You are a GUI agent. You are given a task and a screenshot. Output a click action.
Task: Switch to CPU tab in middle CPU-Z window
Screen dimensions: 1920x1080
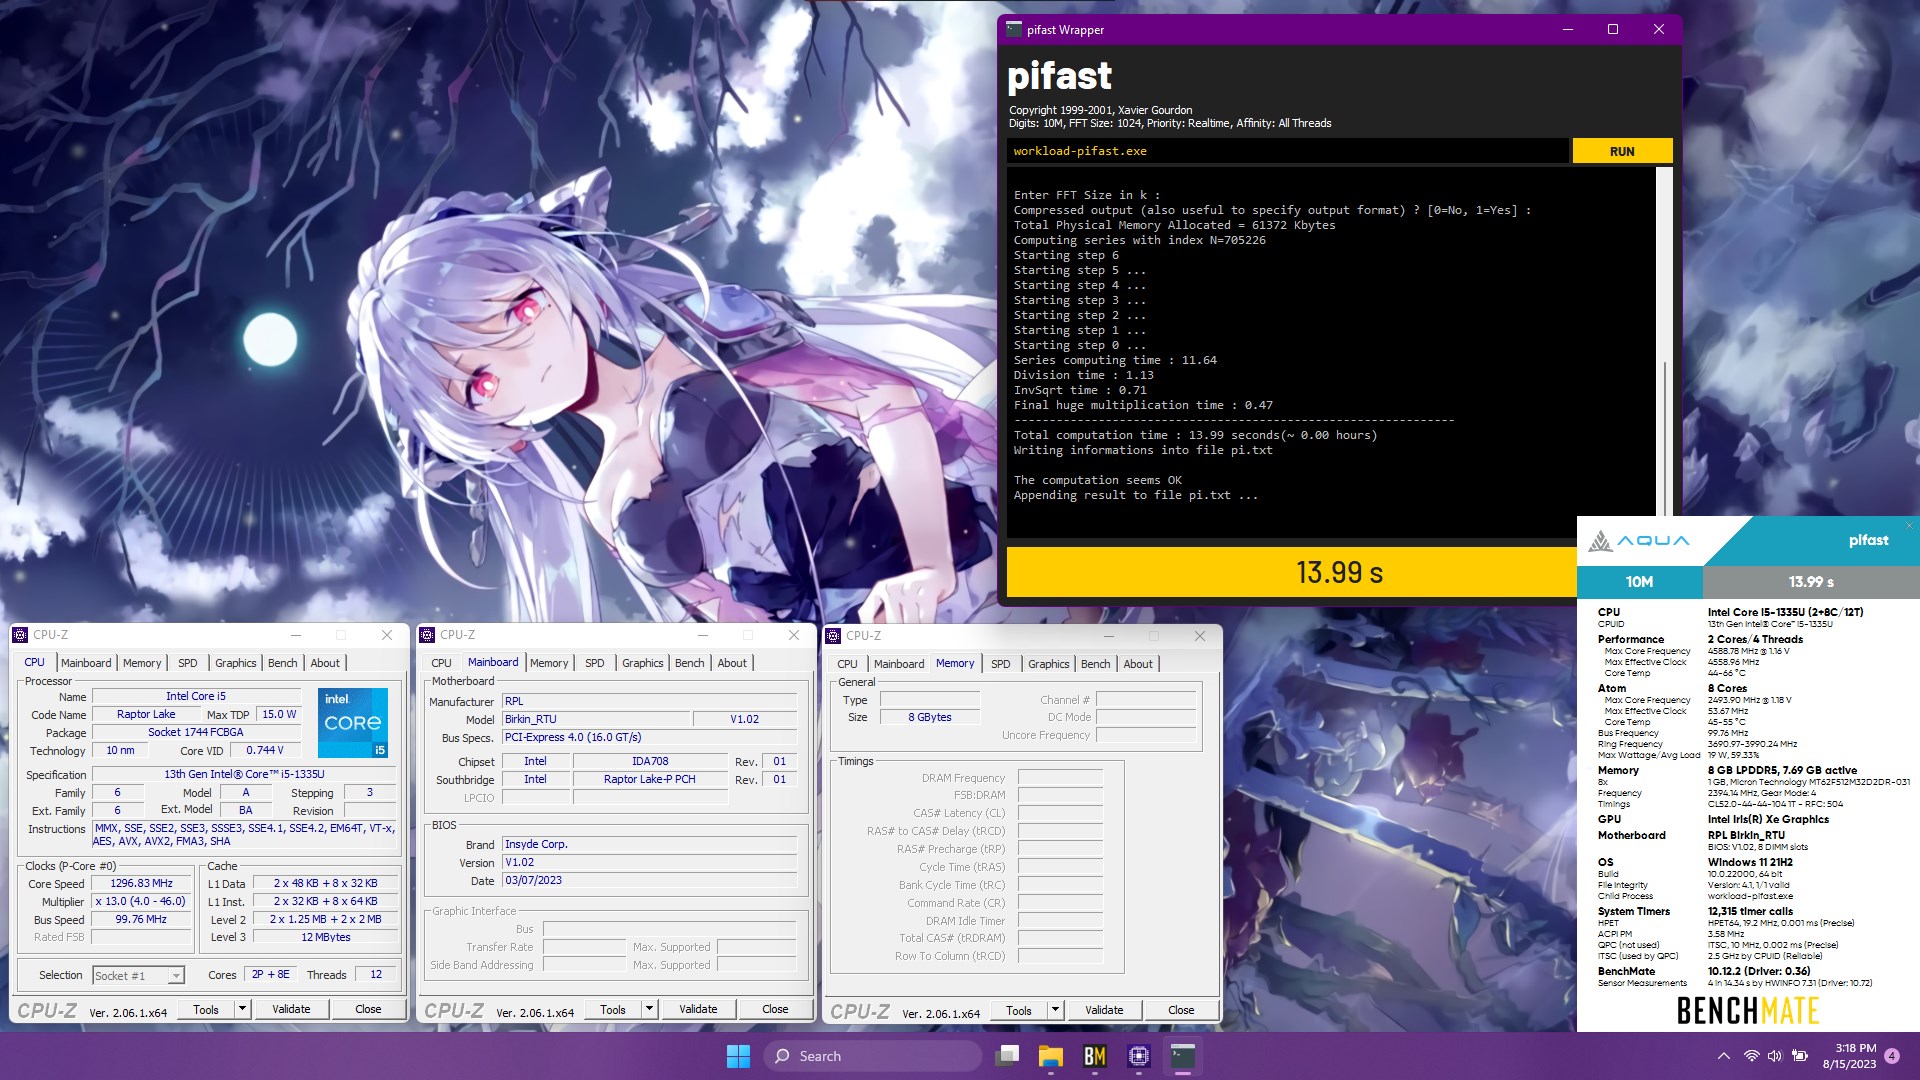point(441,663)
